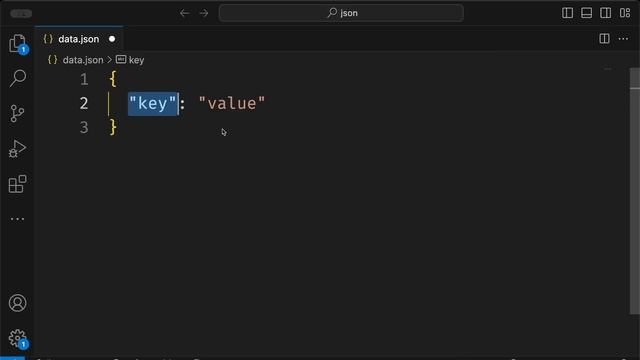The image size is (640, 360).
Task: Show additional views ellipsis in activity bar
Action: (x=18, y=219)
